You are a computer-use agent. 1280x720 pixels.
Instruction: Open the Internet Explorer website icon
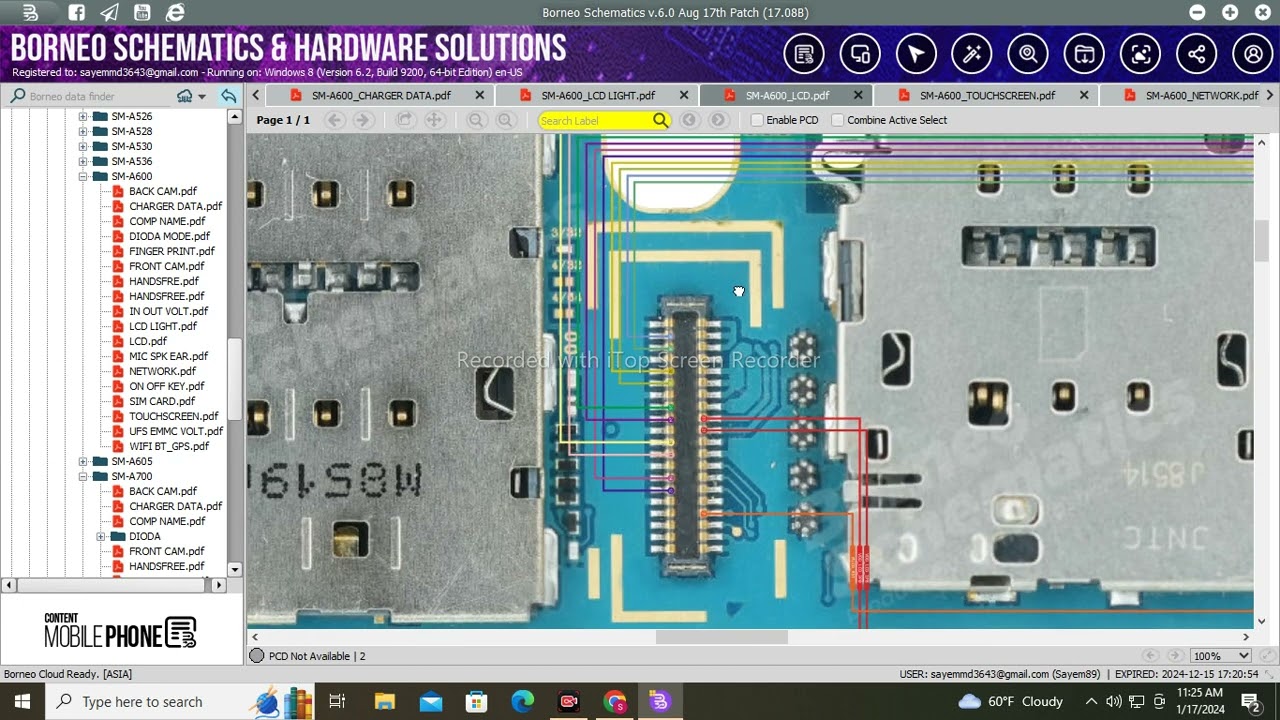click(175, 13)
